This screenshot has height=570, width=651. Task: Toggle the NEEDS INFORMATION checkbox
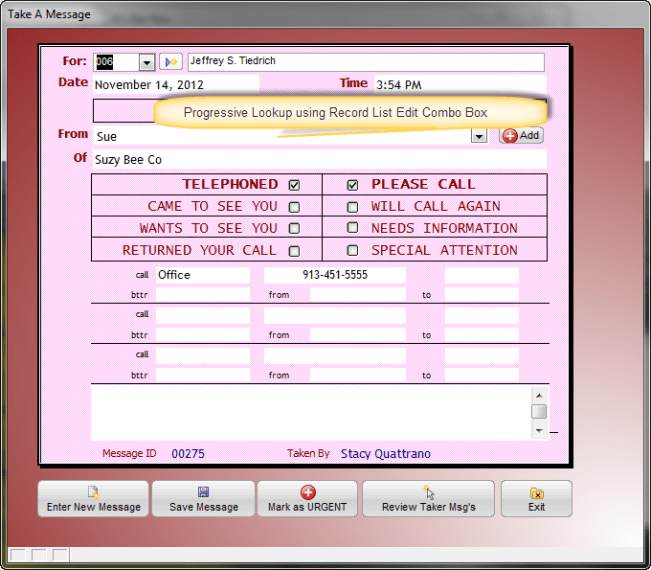point(352,229)
